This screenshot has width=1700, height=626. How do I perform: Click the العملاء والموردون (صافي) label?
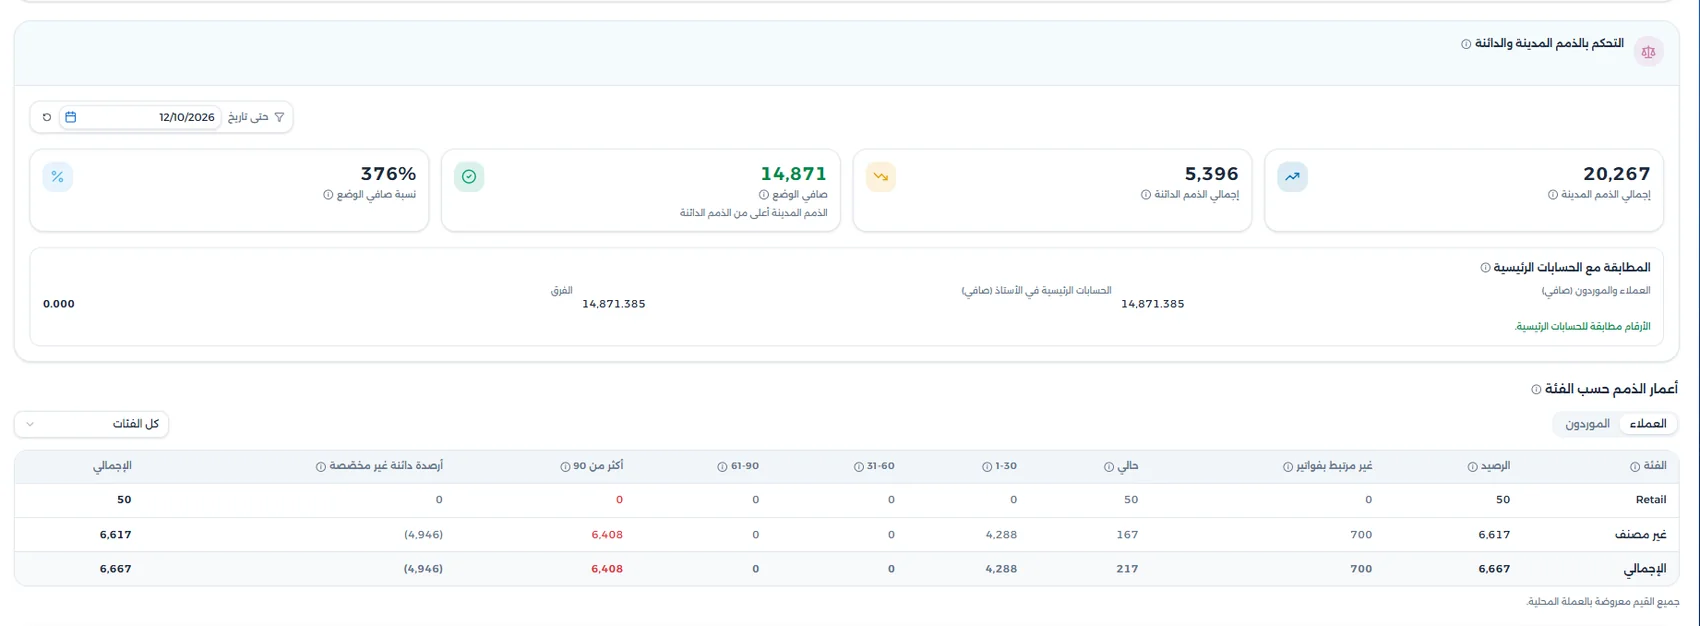click(1596, 290)
